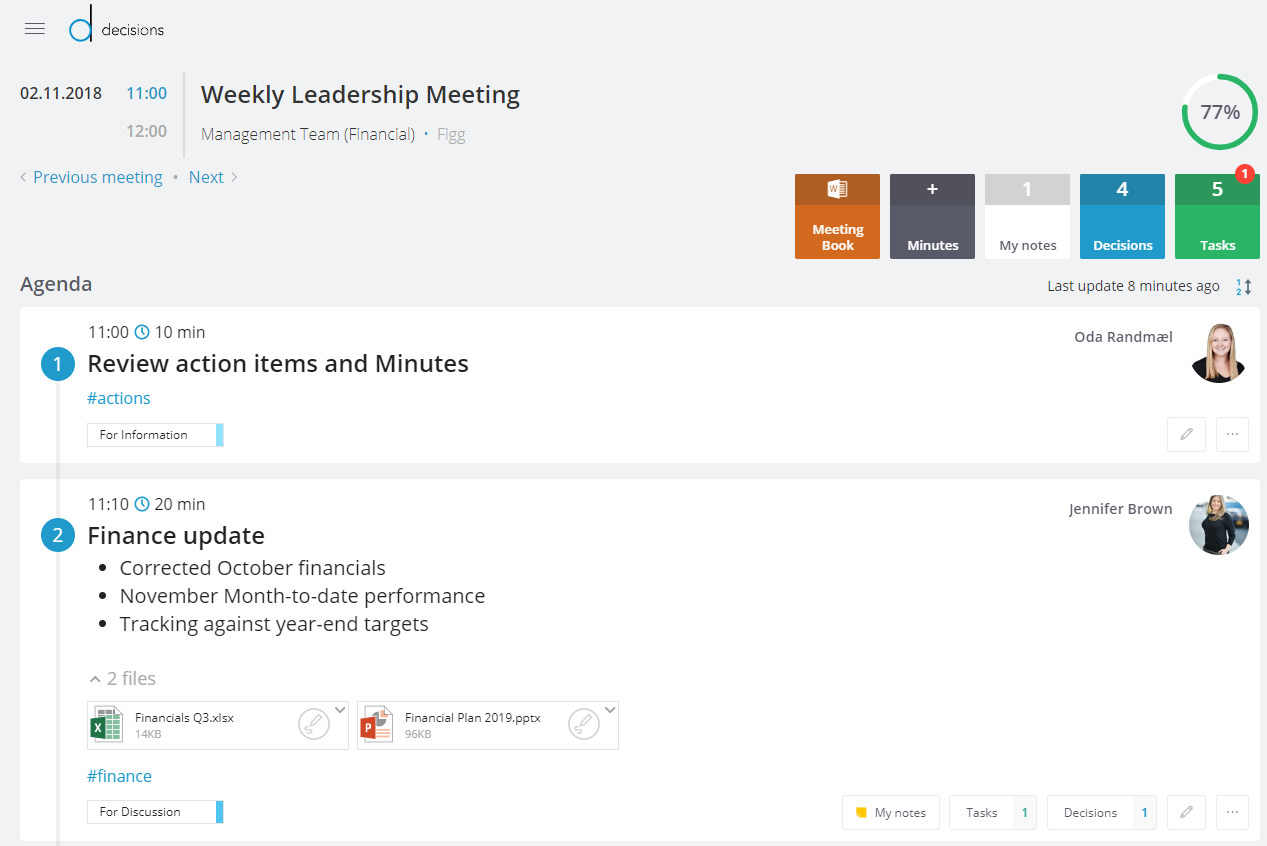Click the agenda sort order icon
1267x846 pixels.
point(1244,287)
